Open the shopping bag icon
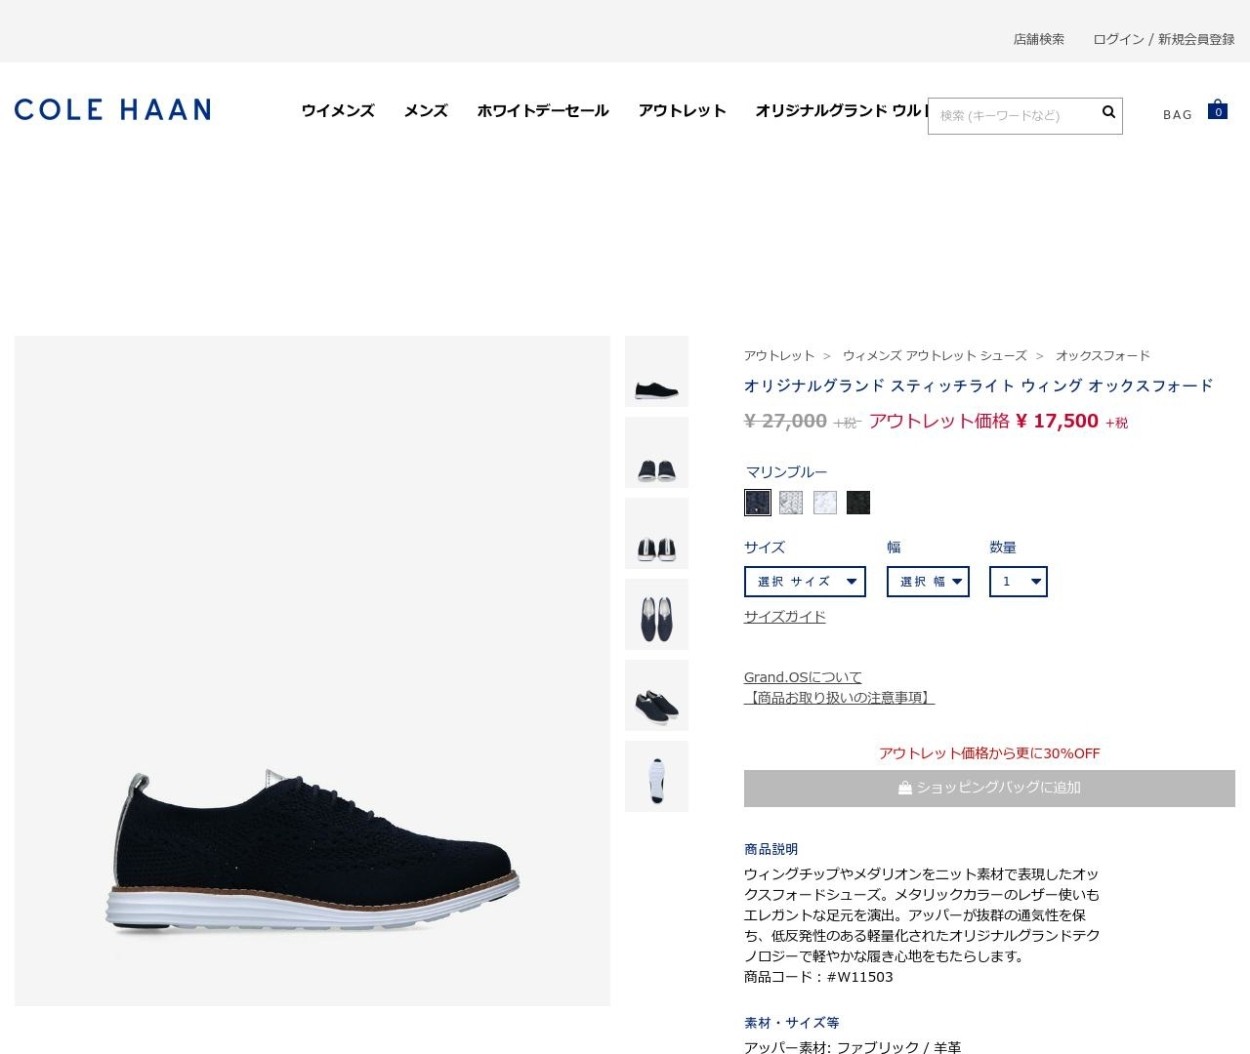 pyautogui.click(x=1217, y=109)
